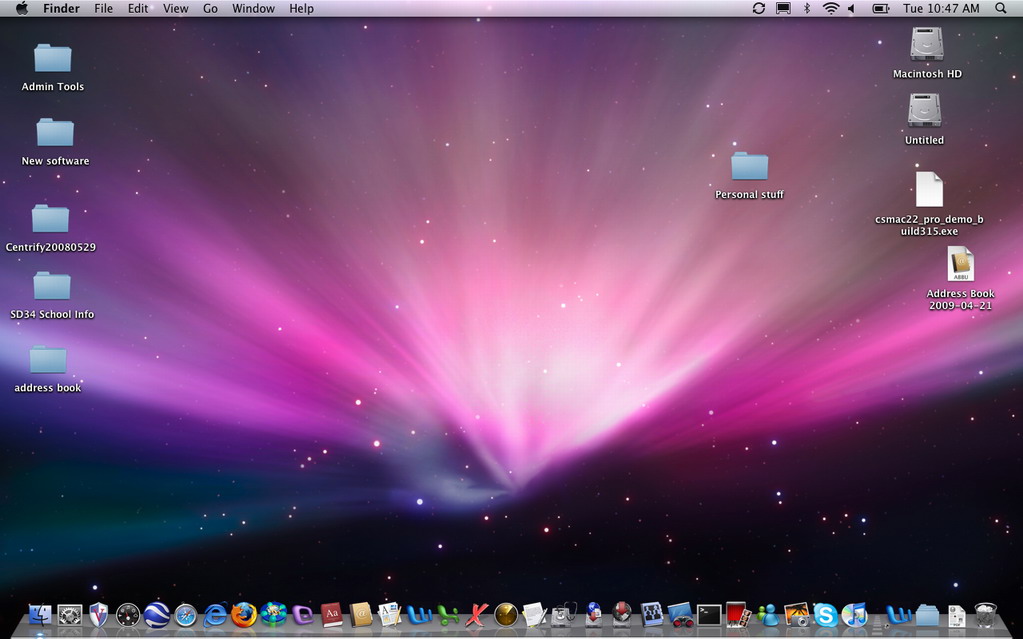Screen dimensions: 1023x639
Task: Open Firefox from the Dock
Action: (244, 615)
